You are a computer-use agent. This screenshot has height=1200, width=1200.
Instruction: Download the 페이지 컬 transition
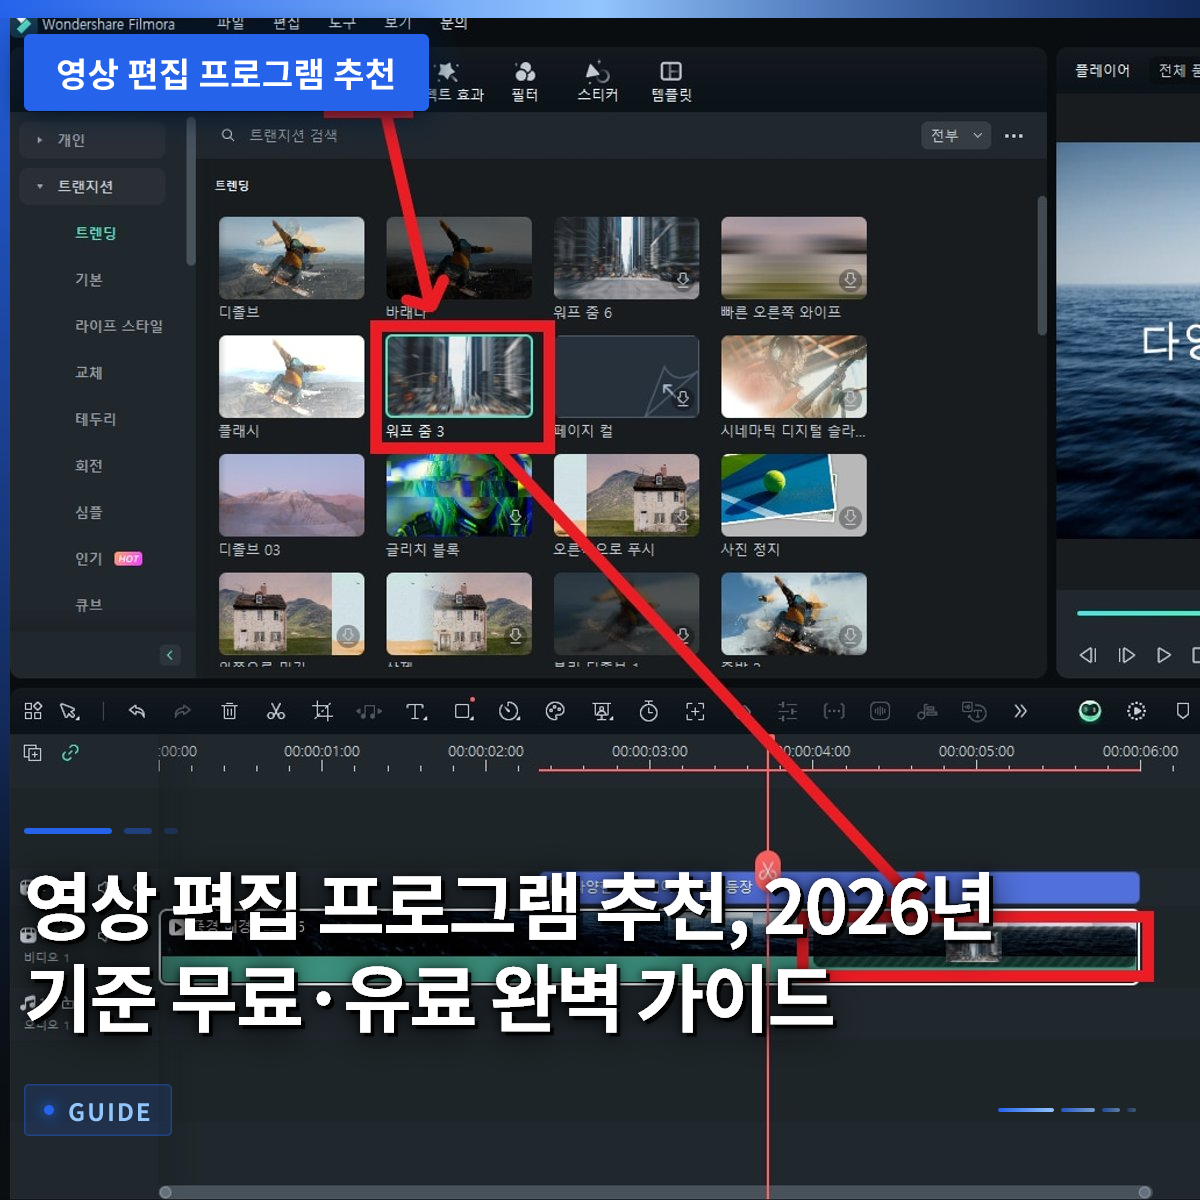point(683,399)
